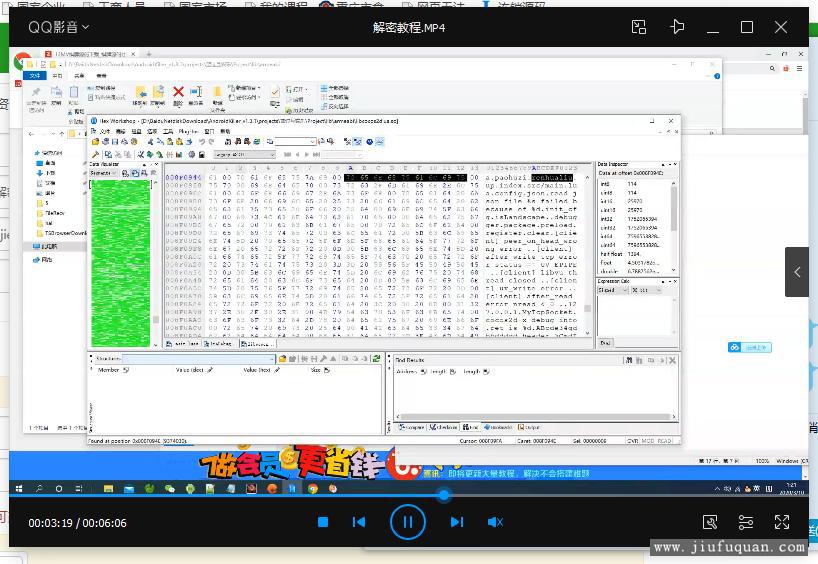Click the blue cloud button on right side

coord(749,347)
